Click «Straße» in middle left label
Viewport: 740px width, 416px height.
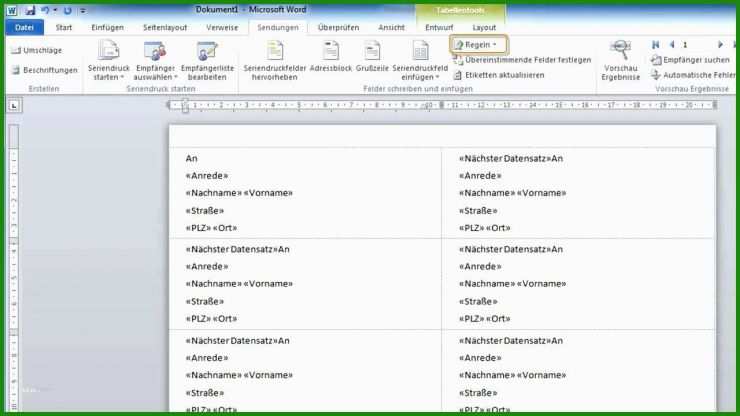tap(205, 301)
